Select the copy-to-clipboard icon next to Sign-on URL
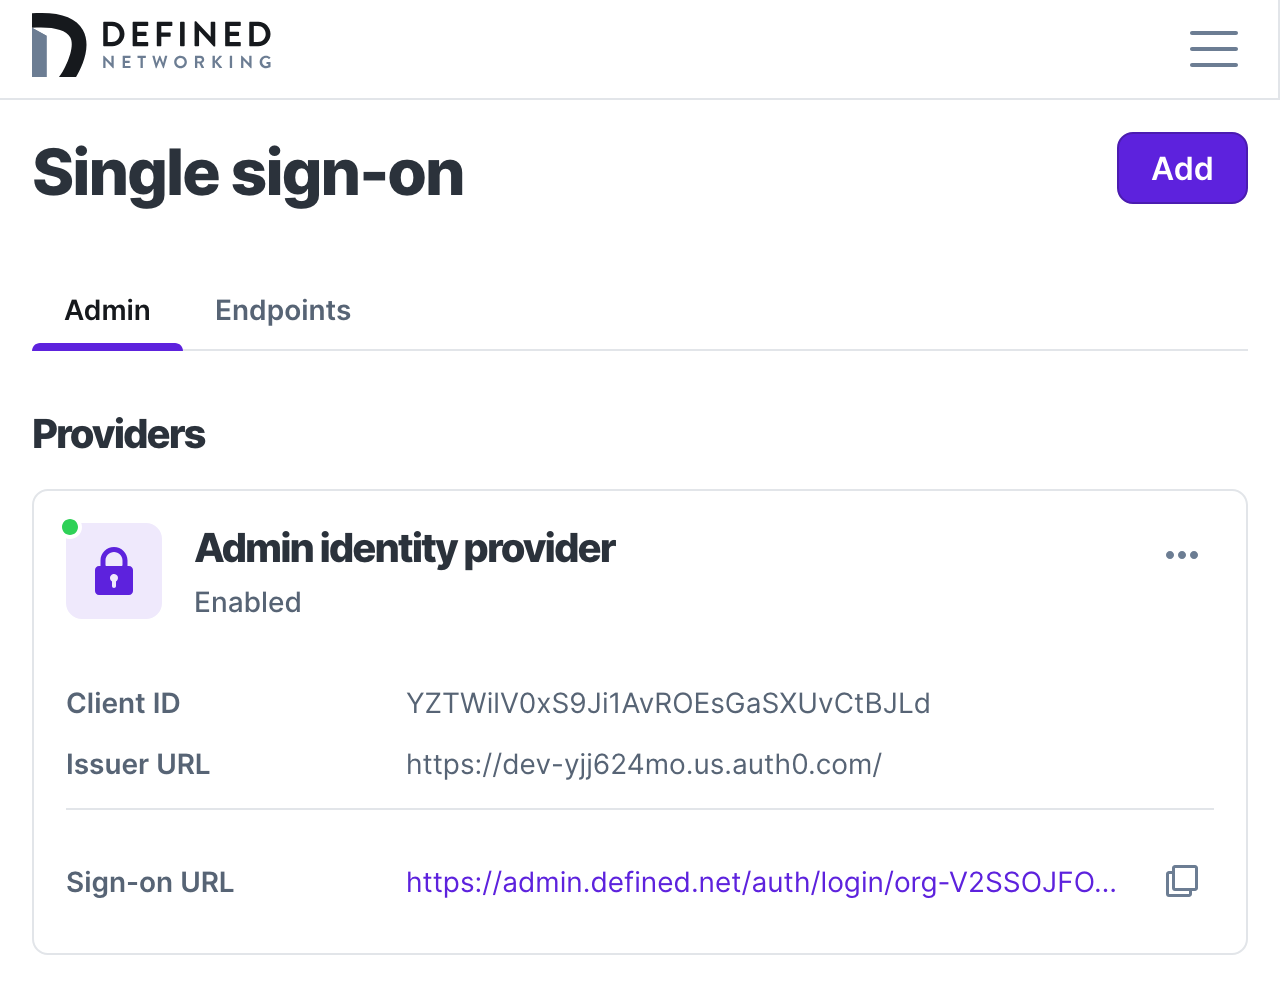 pos(1182,881)
